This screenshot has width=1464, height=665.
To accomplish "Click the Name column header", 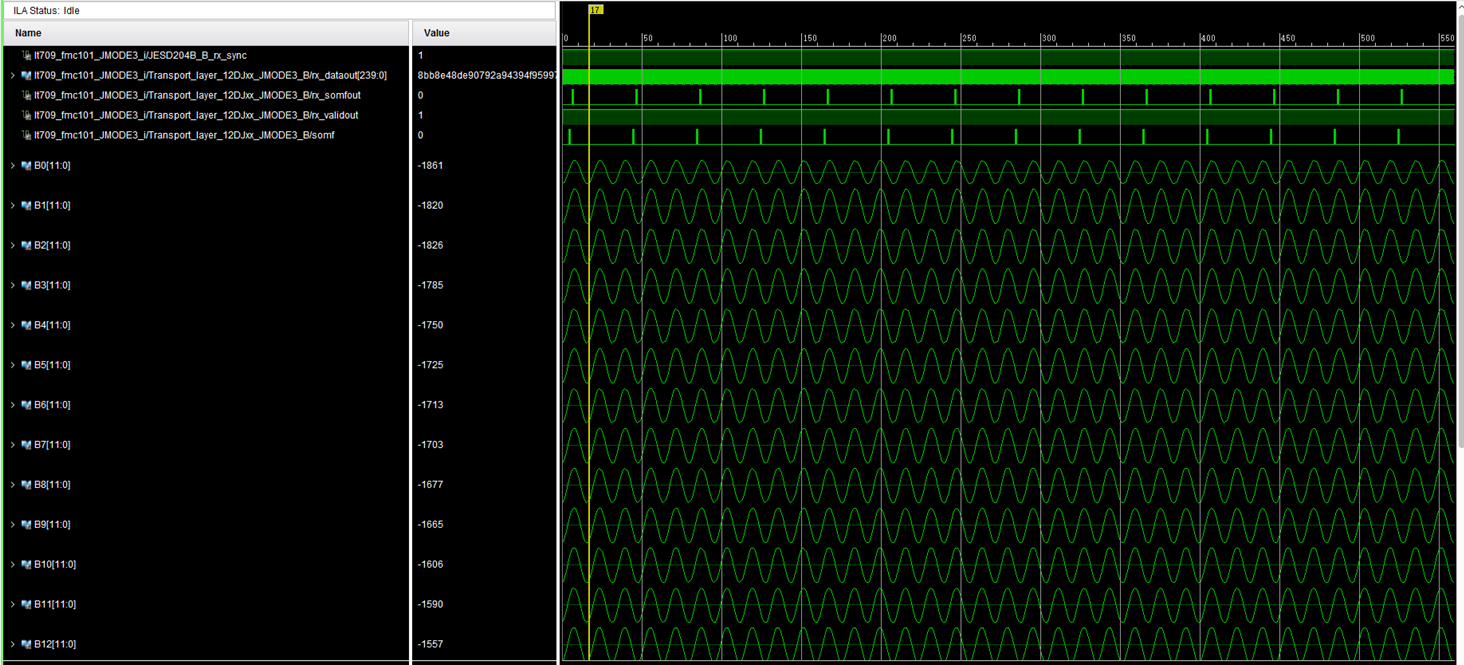I will (28, 33).
